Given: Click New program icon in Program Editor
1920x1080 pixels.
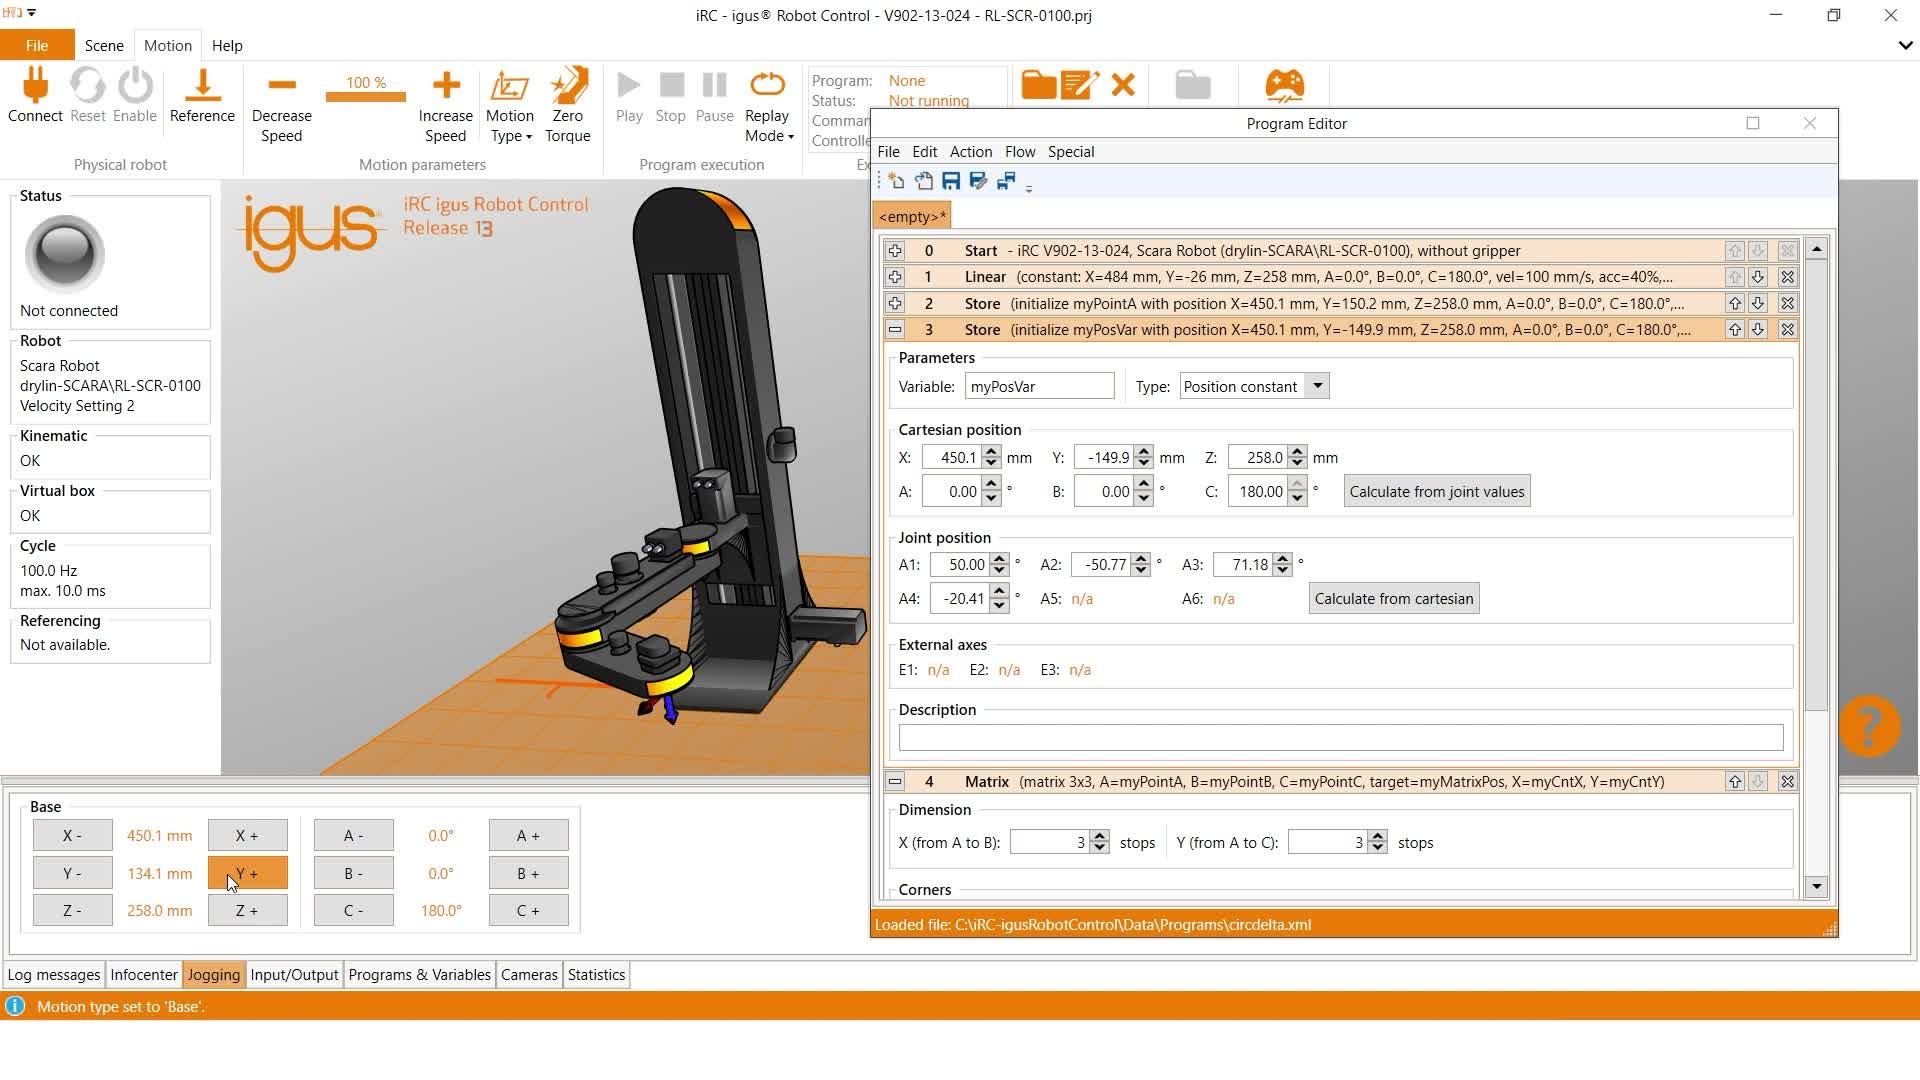Looking at the screenshot, I should (x=896, y=181).
